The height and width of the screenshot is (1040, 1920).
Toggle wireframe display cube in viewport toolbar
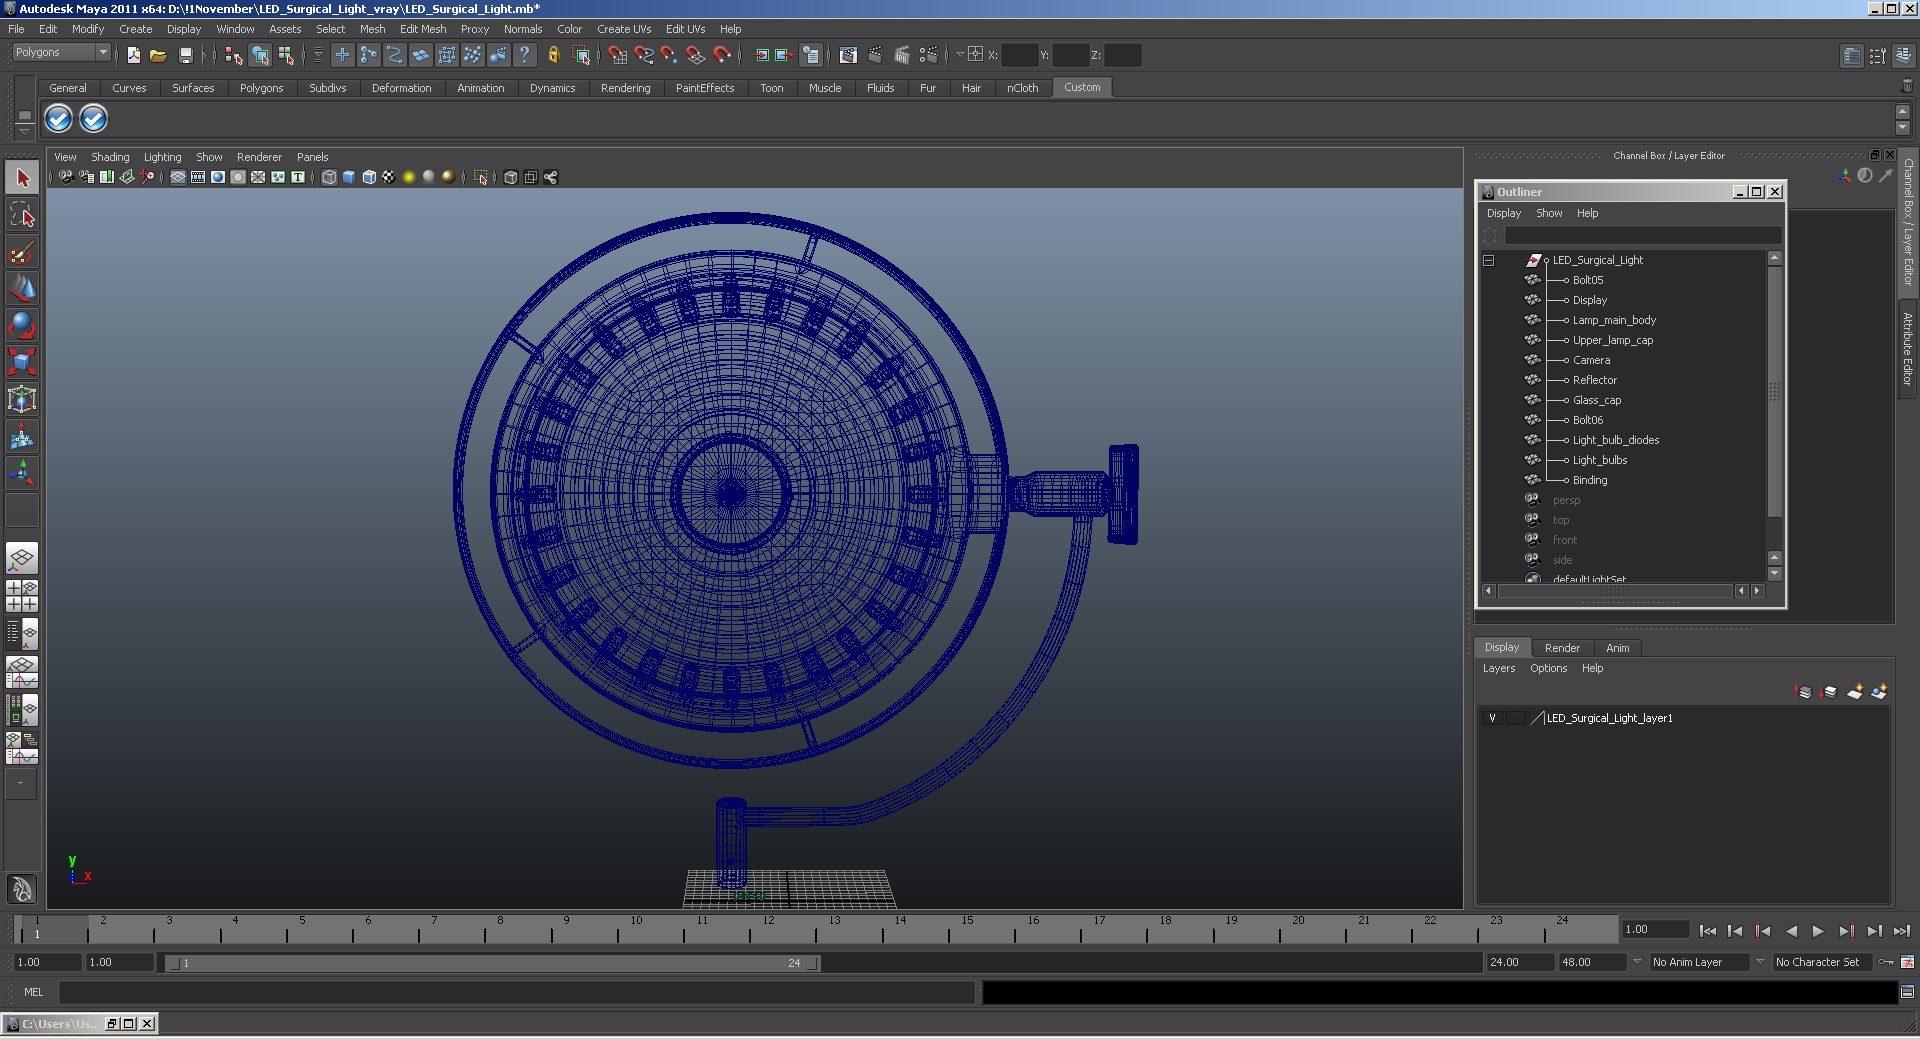tap(329, 177)
